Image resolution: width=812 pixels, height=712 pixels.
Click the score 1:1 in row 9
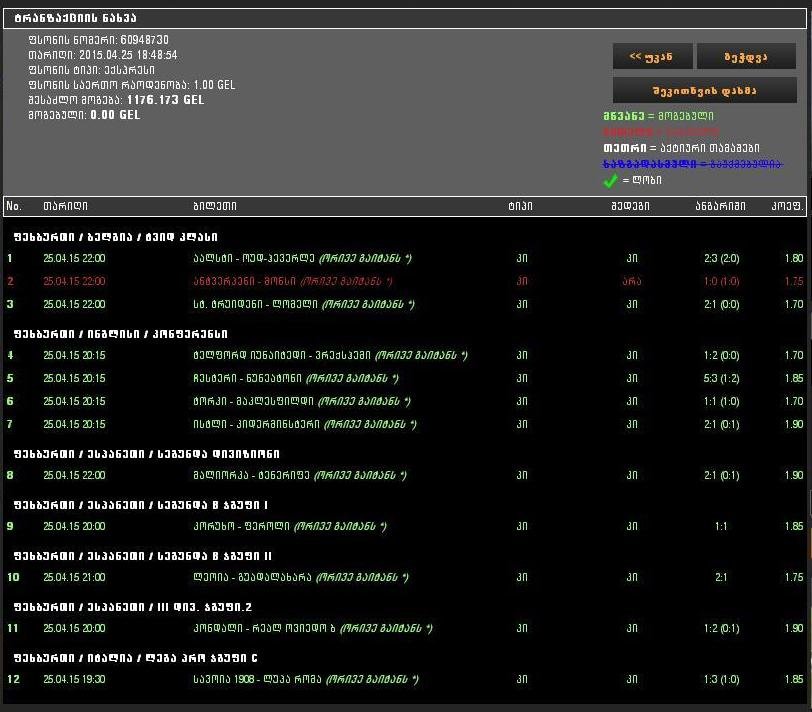[721, 527]
